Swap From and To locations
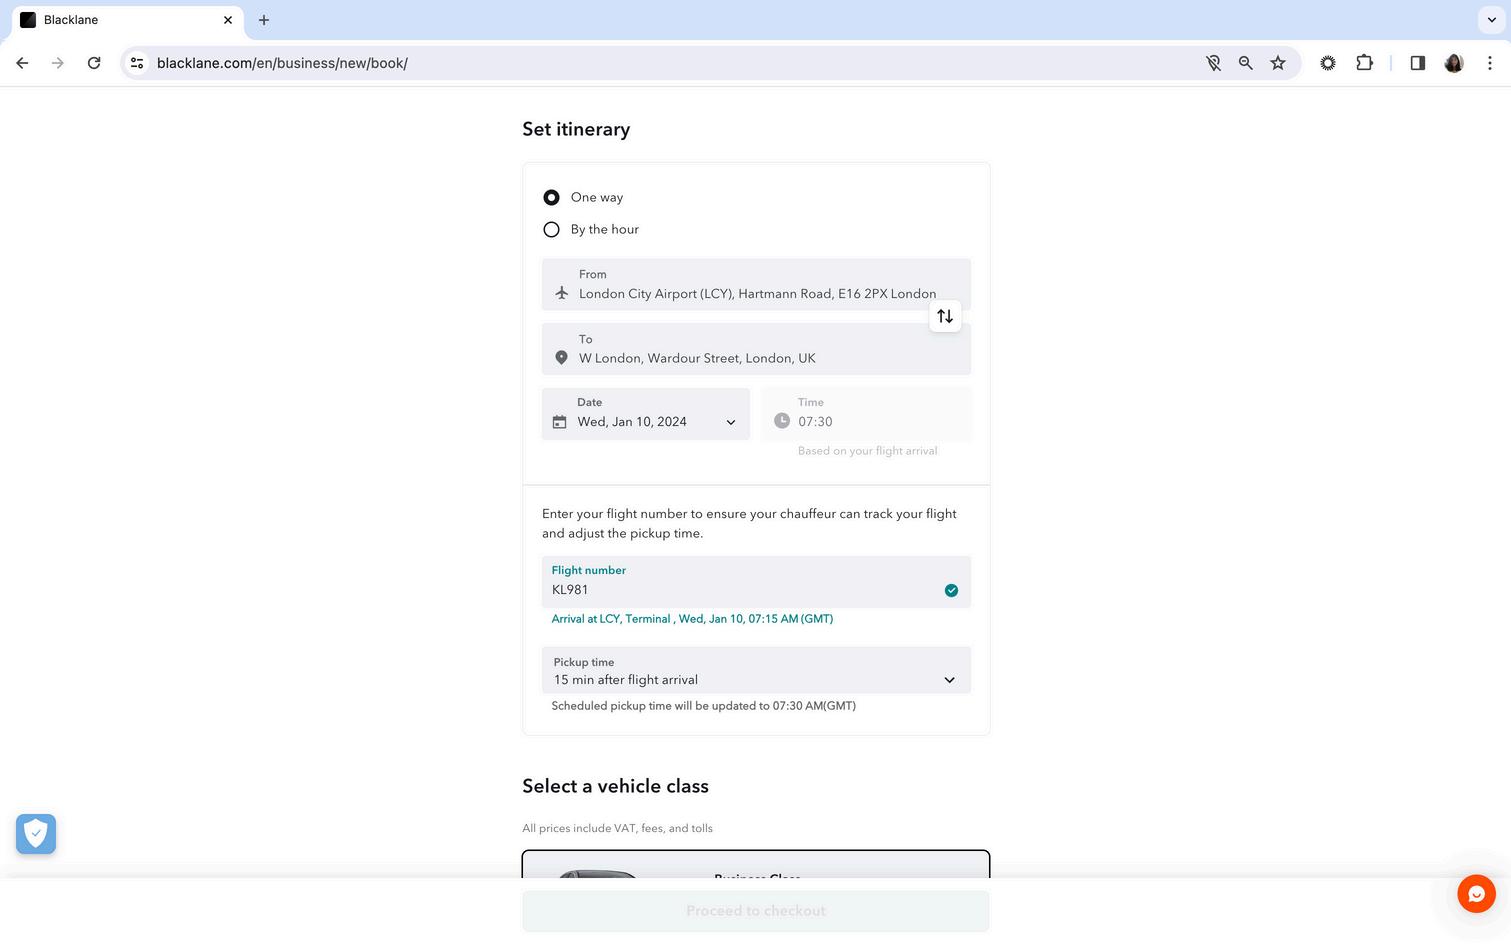1511x945 pixels. tap(945, 317)
